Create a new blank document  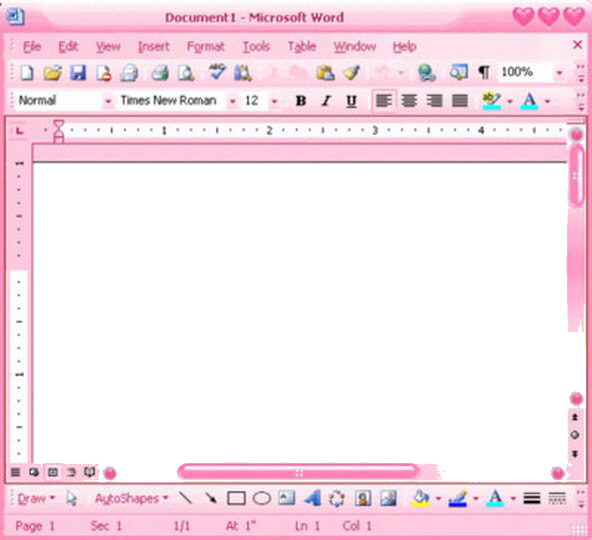tap(27, 73)
